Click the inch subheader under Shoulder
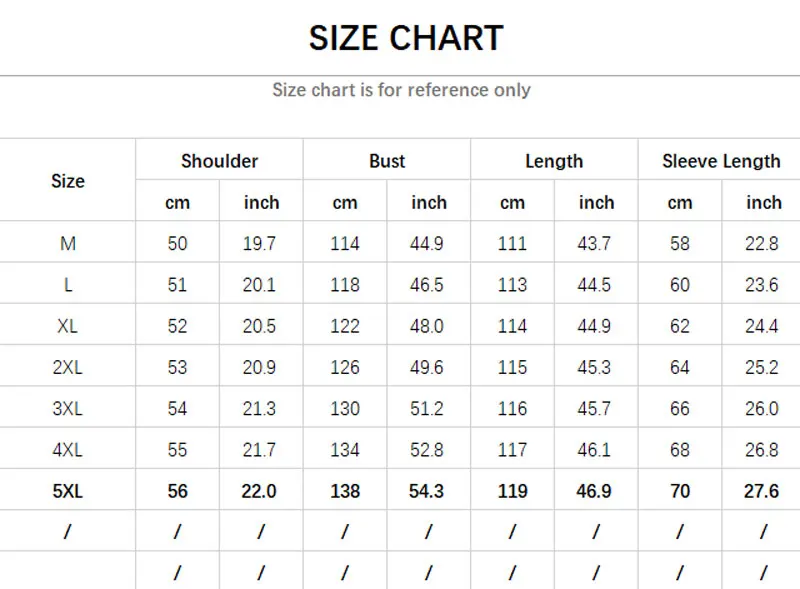This screenshot has height=589, width=800. point(261,203)
